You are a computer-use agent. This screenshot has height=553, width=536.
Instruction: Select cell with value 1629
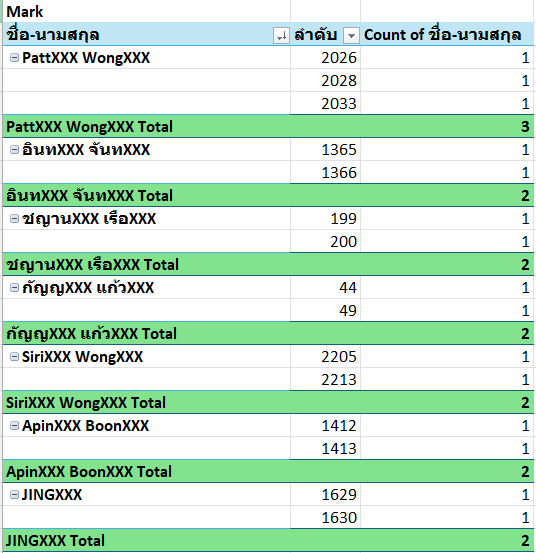325,495
